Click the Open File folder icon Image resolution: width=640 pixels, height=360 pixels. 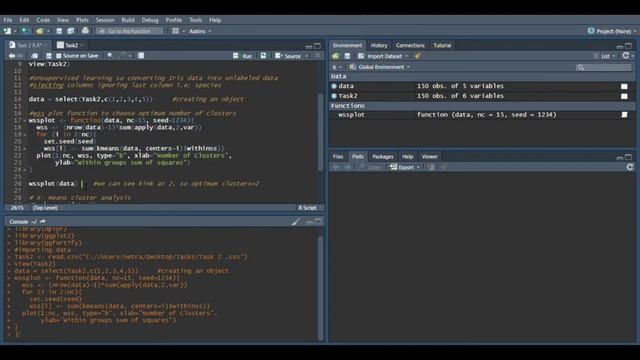(40, 31)
